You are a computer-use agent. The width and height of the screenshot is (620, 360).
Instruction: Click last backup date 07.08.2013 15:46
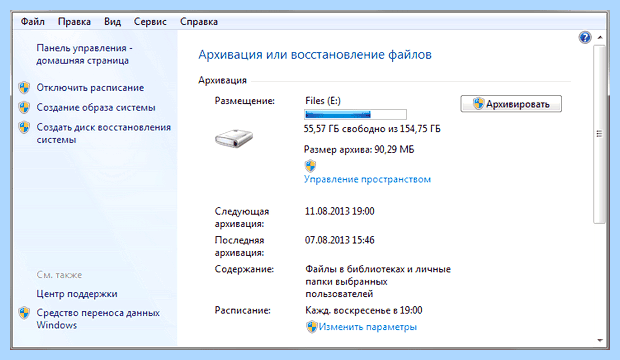click(x=339, y=240)
